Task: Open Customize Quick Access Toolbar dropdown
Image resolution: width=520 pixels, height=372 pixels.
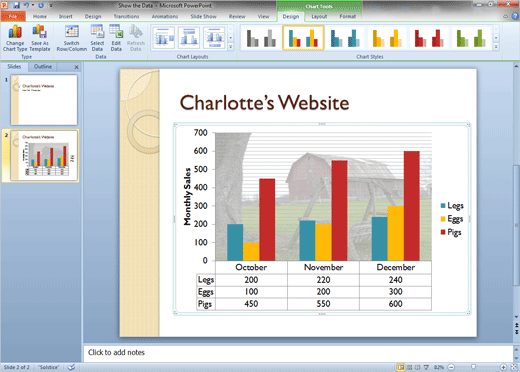Action: pos(51,5)
